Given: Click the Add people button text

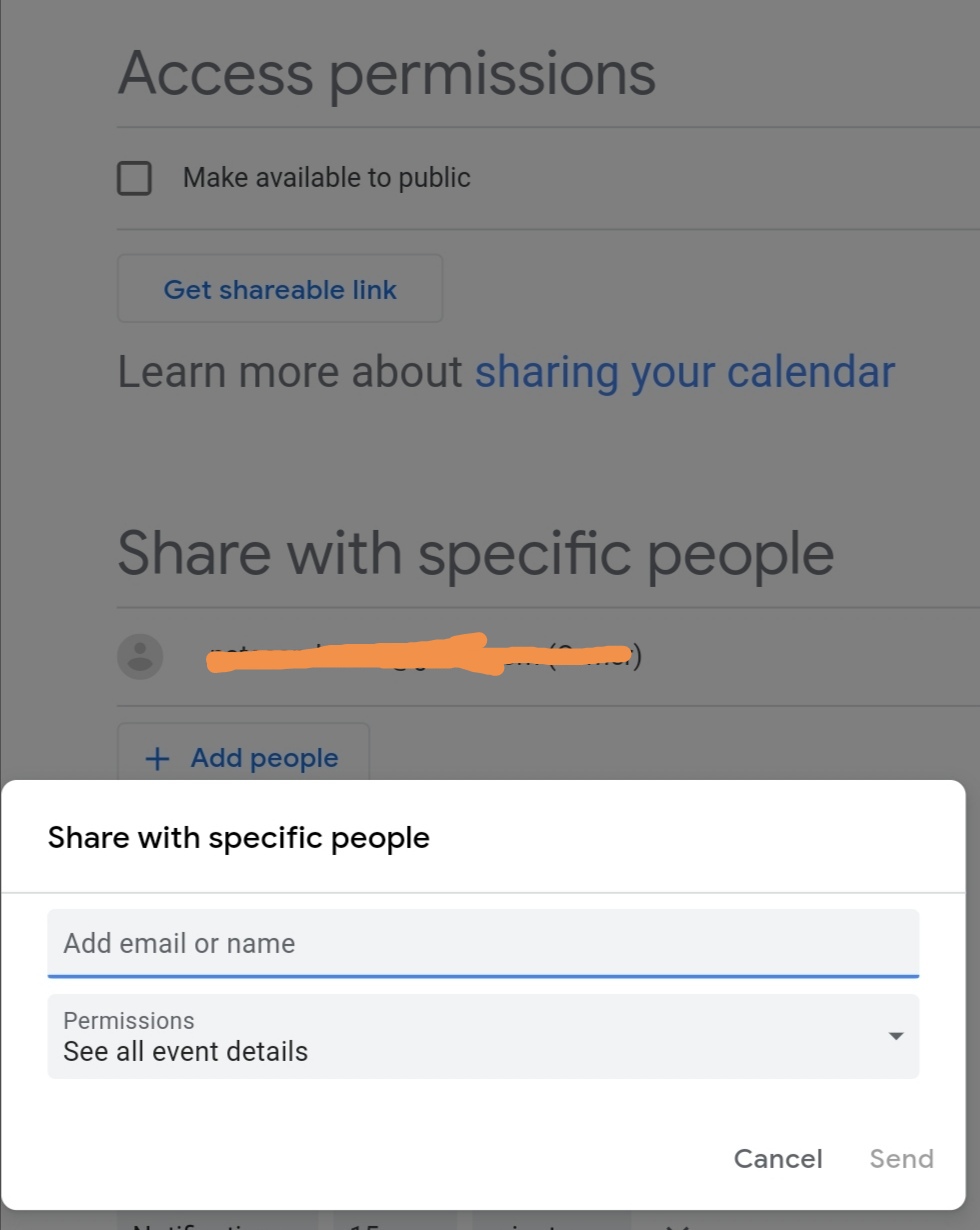Looking at the screenshot, I should tap(264, 759).
